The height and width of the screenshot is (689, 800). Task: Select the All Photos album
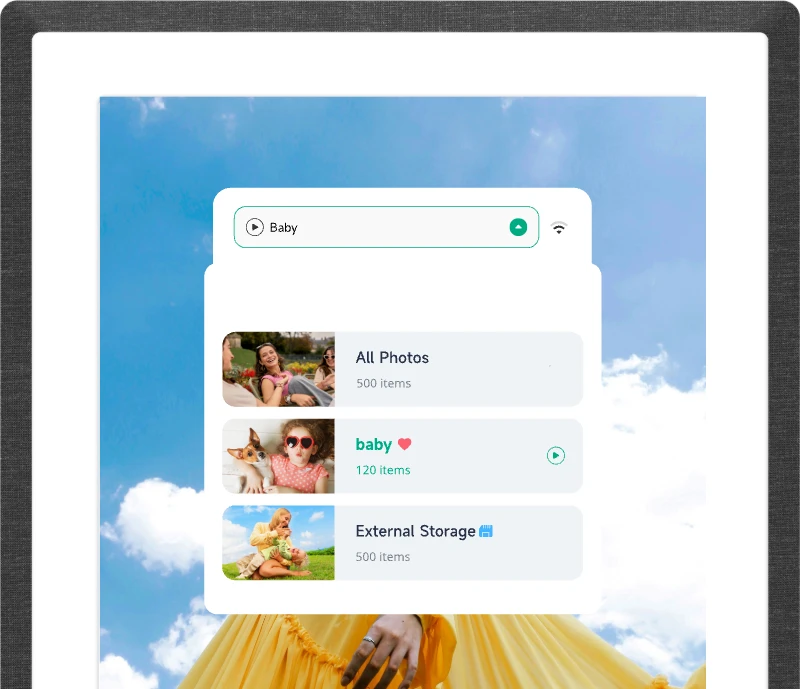tap(403, 369)
